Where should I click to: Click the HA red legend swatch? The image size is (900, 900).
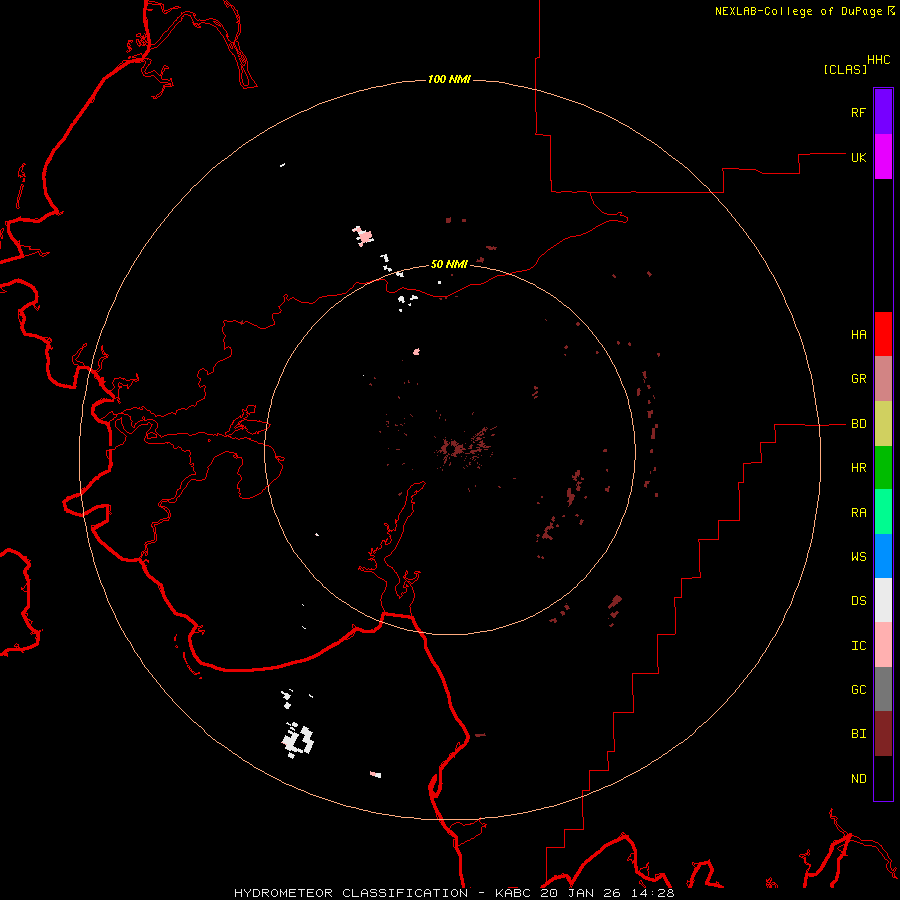click(883, 334)
